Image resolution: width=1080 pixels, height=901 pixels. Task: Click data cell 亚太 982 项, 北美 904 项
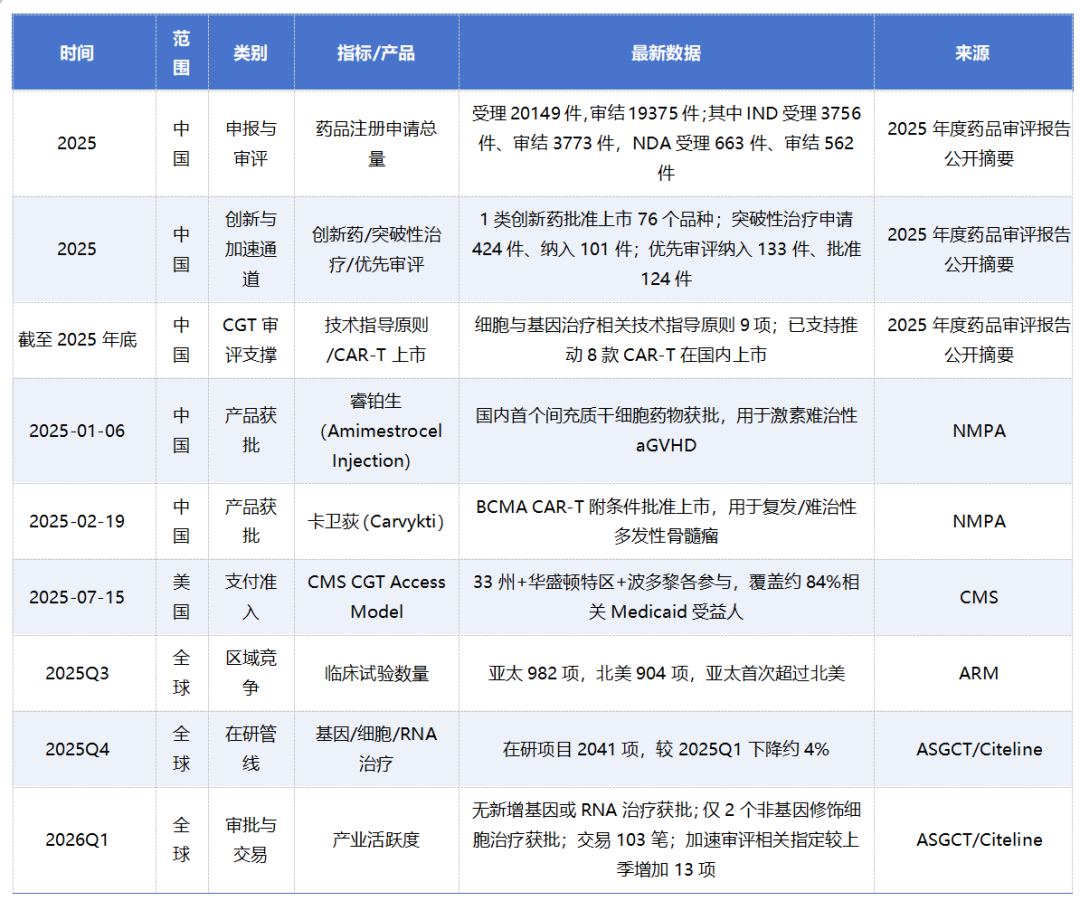[666, 673]
